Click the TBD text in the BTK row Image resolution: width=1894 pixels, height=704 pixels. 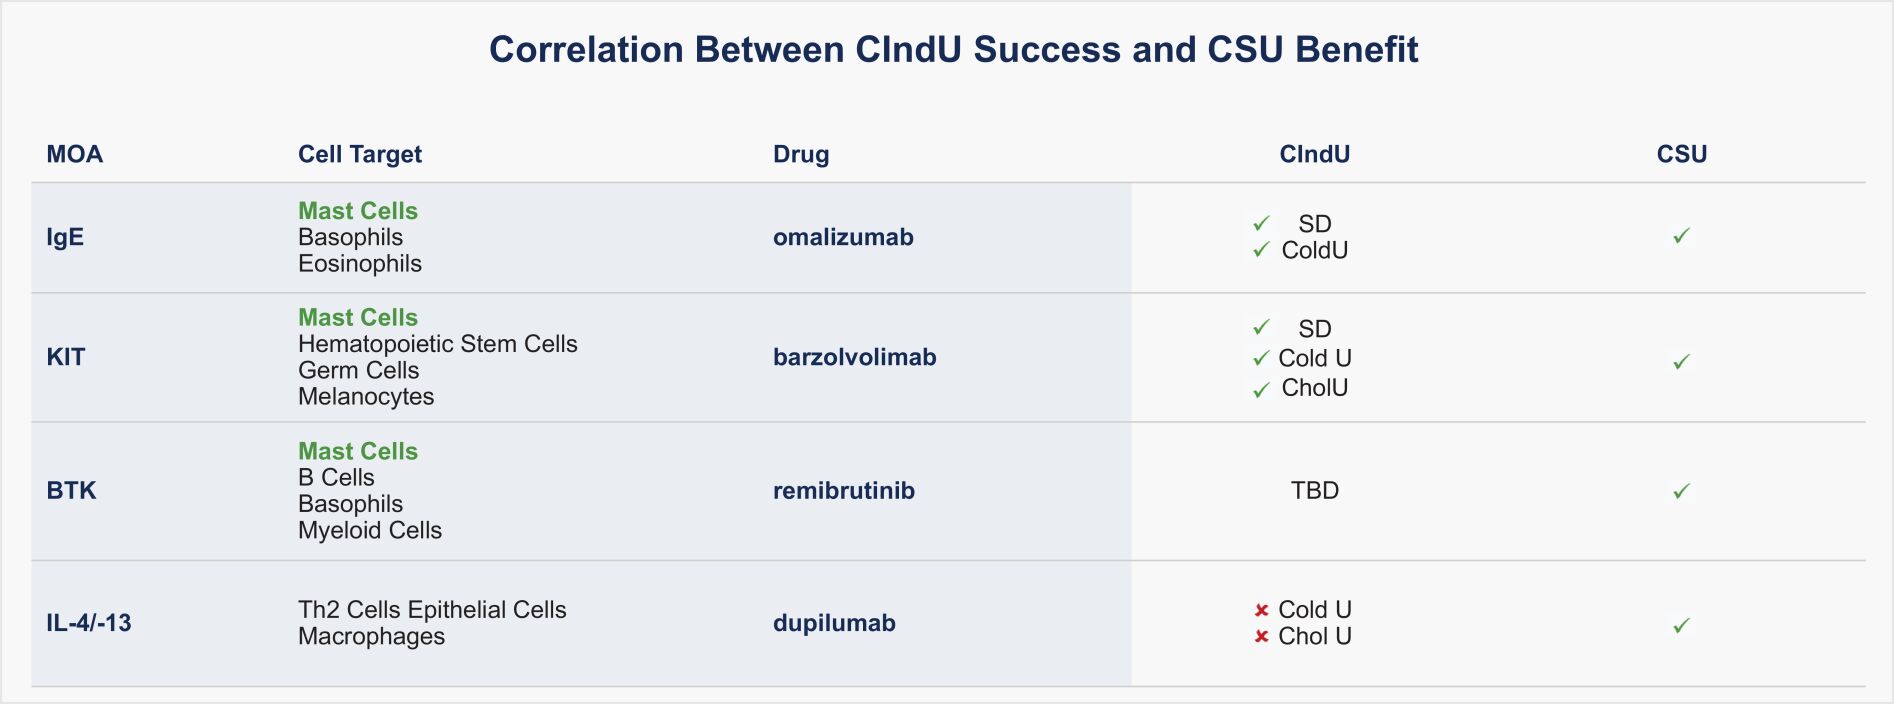1314,491
